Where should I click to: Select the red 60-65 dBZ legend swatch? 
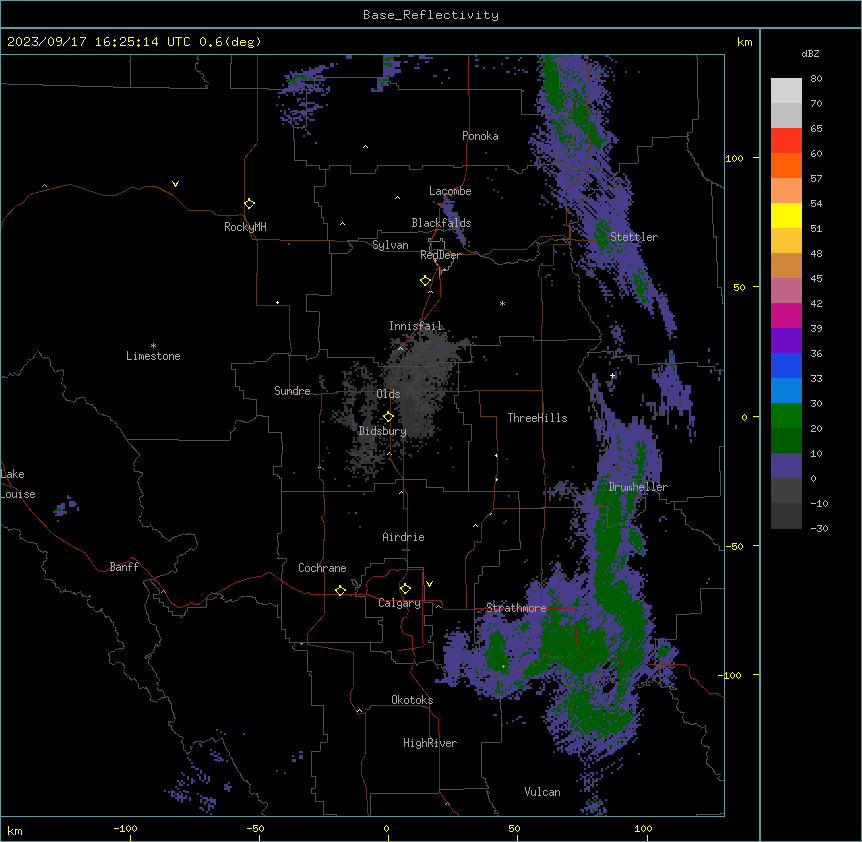point(786,140)
